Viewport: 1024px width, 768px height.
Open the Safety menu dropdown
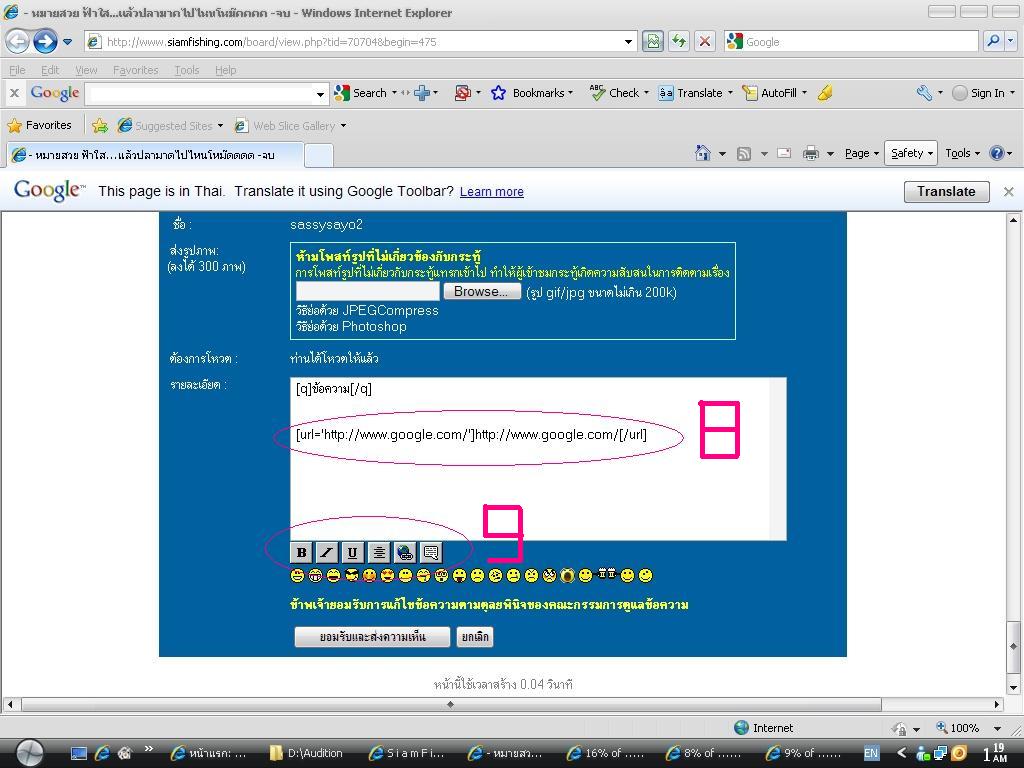click(x=911, y=153)
